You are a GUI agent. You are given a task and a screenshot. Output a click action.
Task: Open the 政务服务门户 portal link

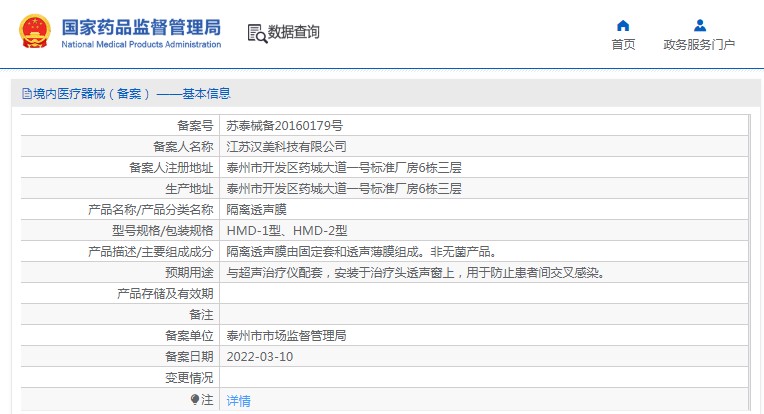pyautogui.click(x=699, y=45)
